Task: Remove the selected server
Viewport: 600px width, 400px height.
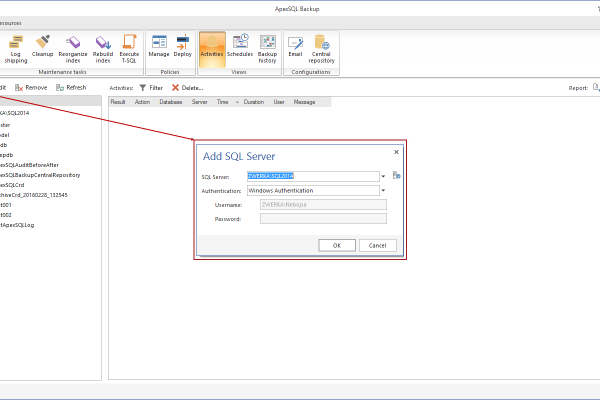Action: coord(31,88)
